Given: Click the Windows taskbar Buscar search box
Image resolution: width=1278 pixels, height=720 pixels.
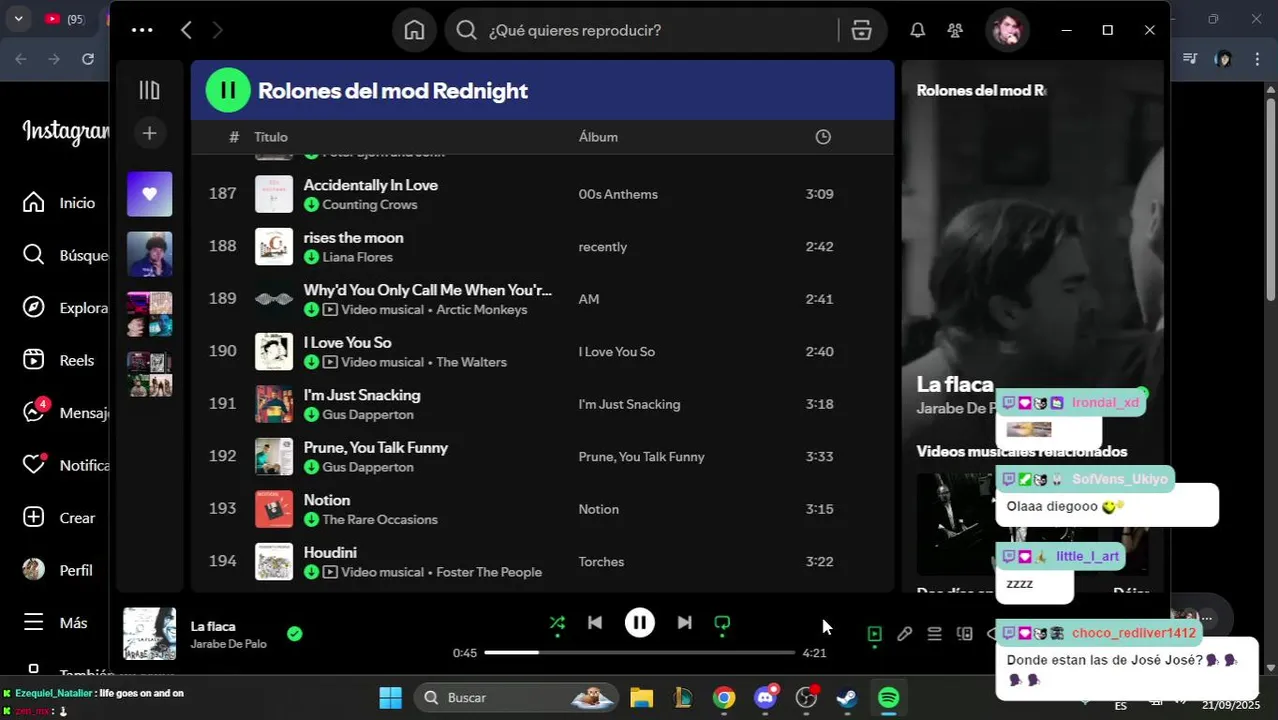Looking at the screenshot, I should [515, 697].
